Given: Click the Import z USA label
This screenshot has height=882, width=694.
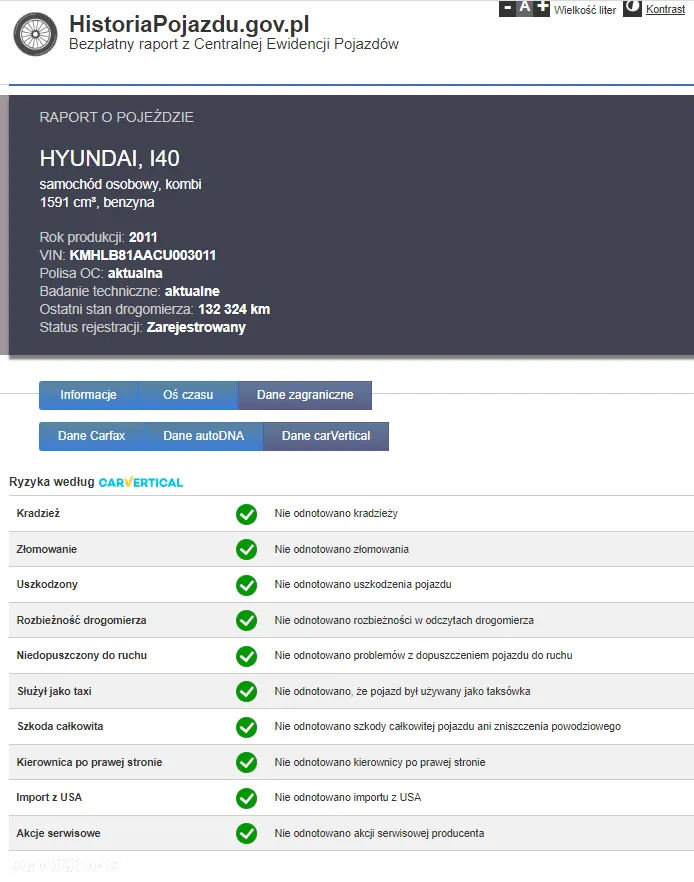Looking at the screenshot, I should pos(49,798).
